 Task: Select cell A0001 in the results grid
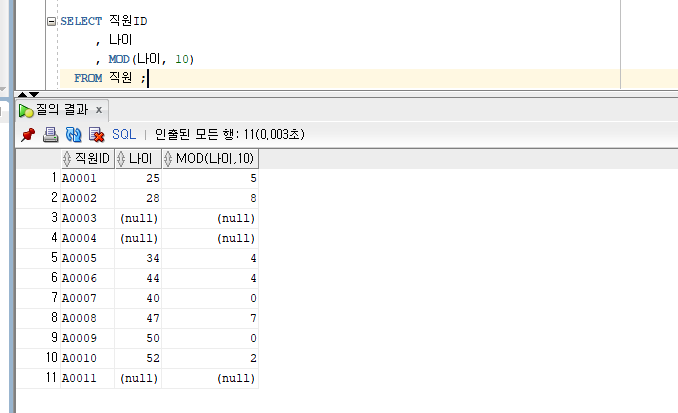(87, 178)
